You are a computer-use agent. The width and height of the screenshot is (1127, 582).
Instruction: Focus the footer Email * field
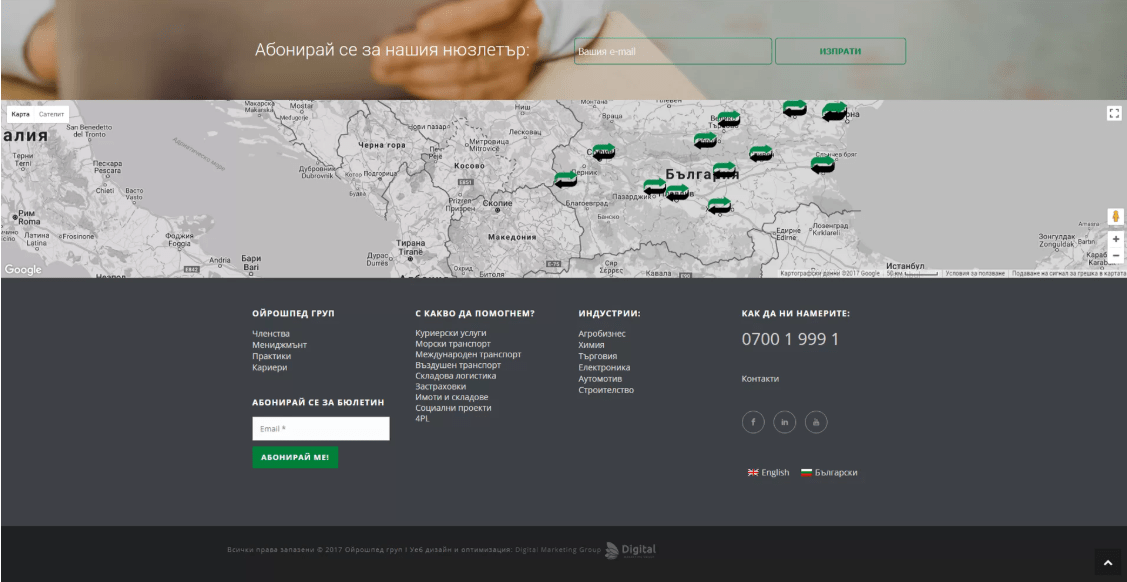coord(321,429)
